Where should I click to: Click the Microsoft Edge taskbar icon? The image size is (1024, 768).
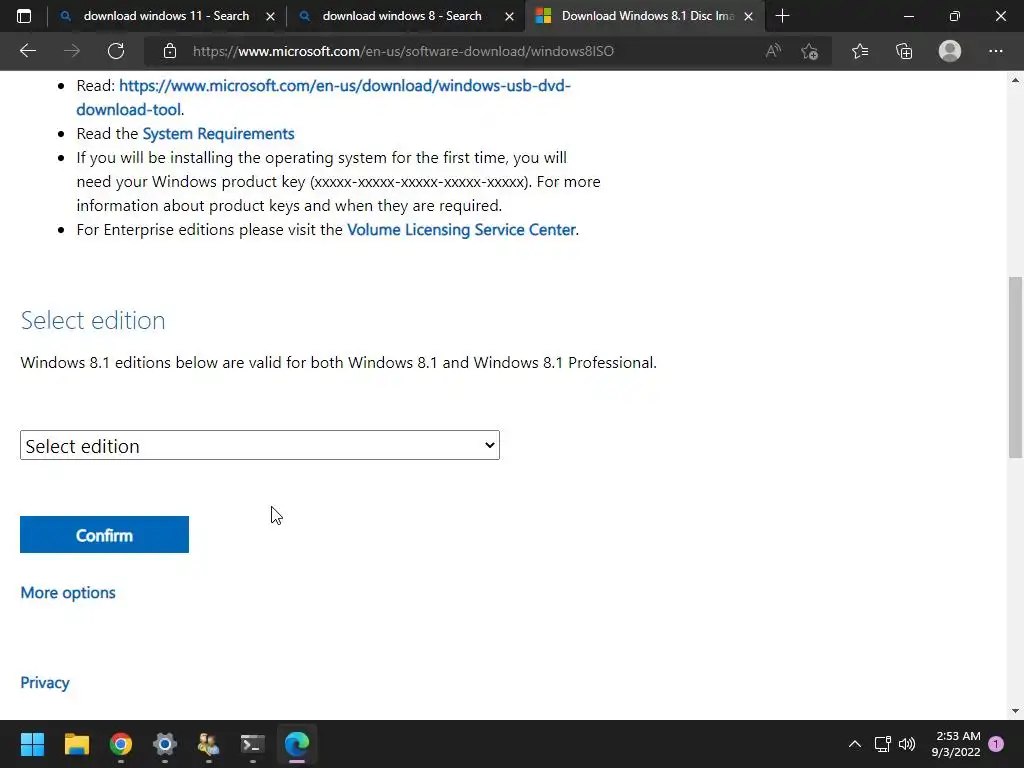297,744
